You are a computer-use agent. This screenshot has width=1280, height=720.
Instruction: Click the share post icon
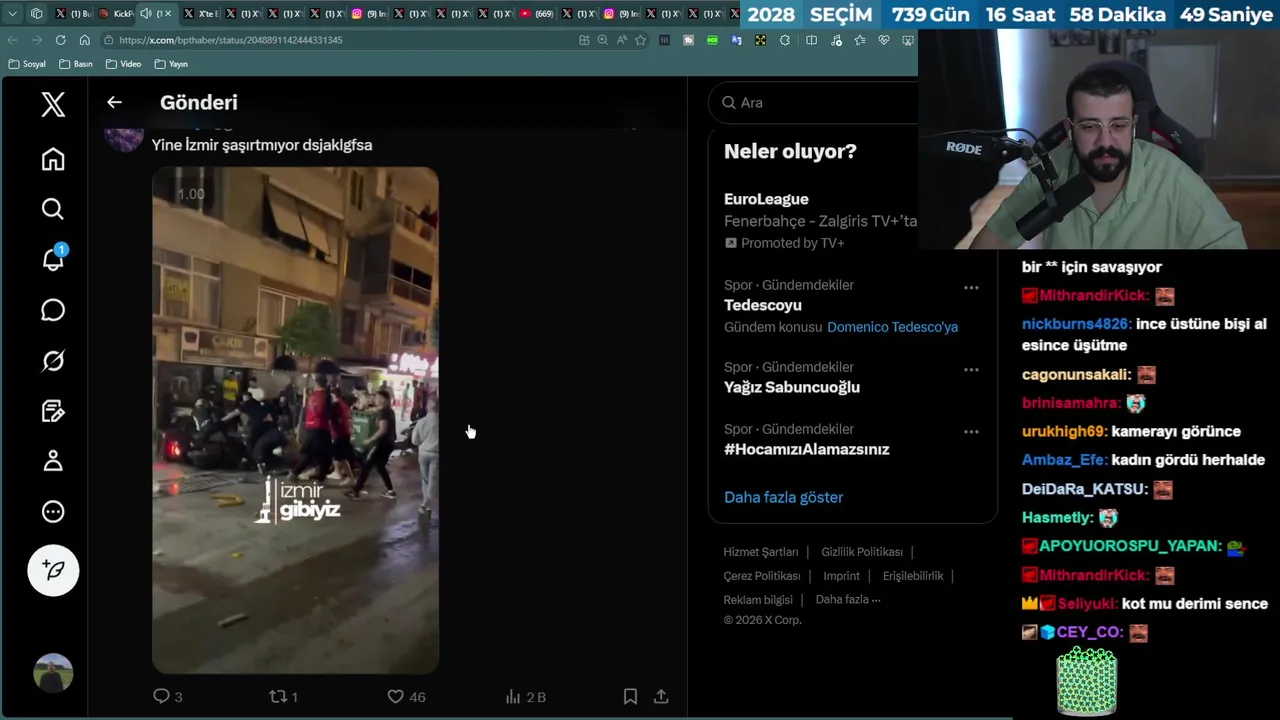point(661,696)
